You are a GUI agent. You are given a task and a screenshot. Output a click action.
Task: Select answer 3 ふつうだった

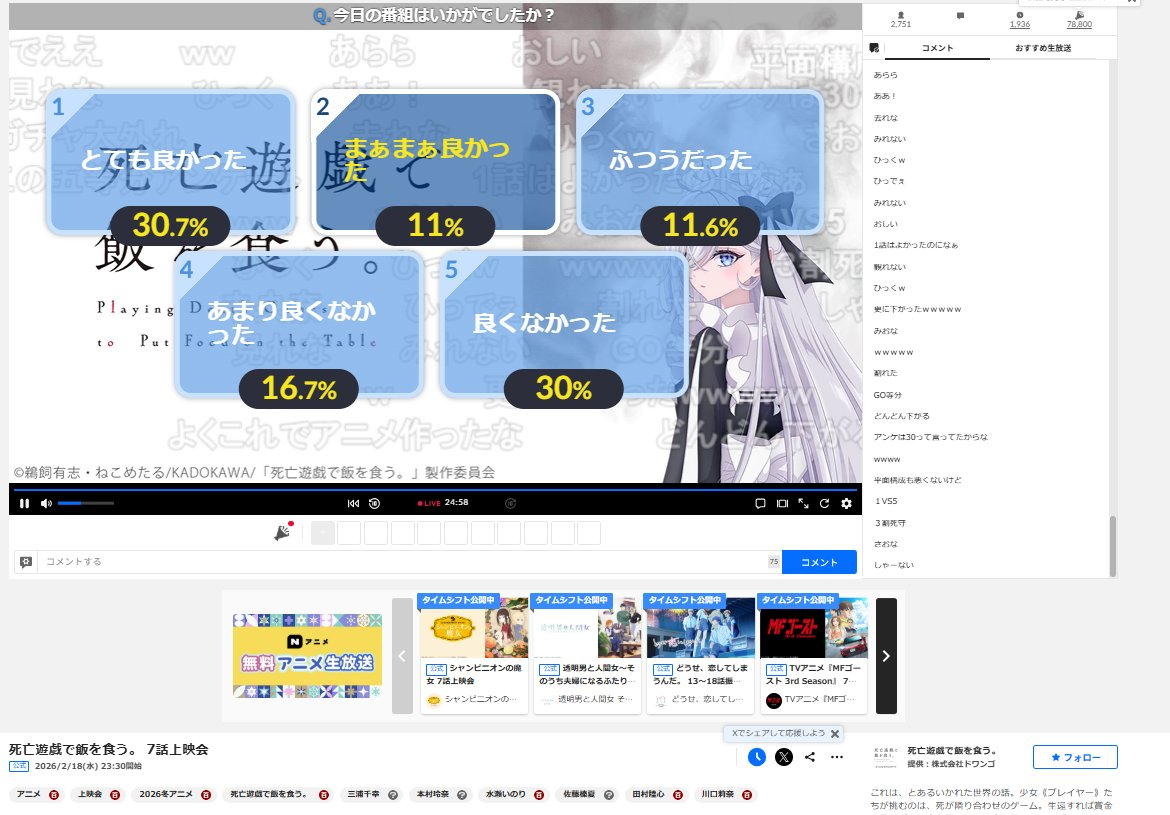tap(701, 163)
